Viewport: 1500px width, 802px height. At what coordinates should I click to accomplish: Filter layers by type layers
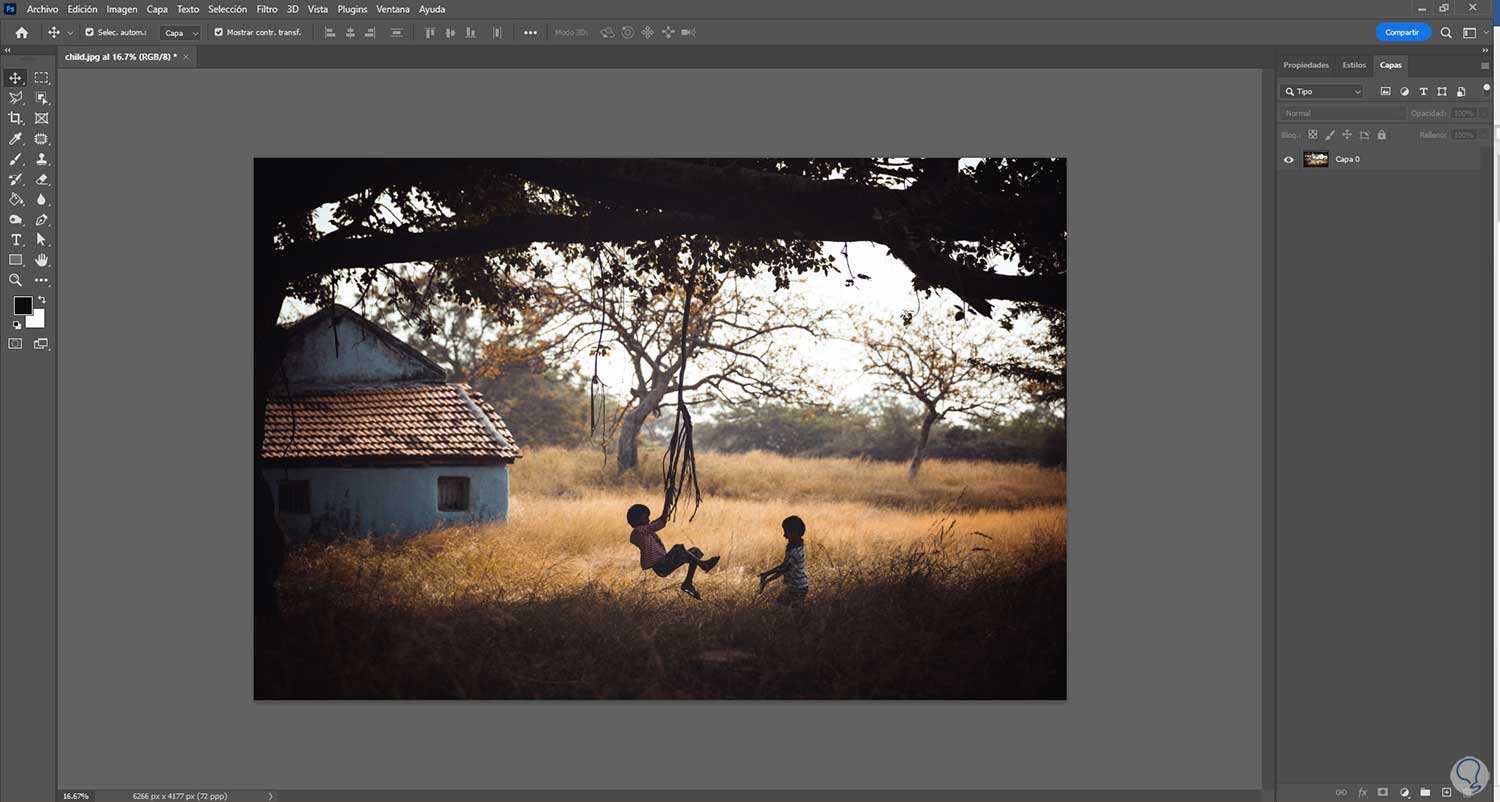coord(1423,91)
